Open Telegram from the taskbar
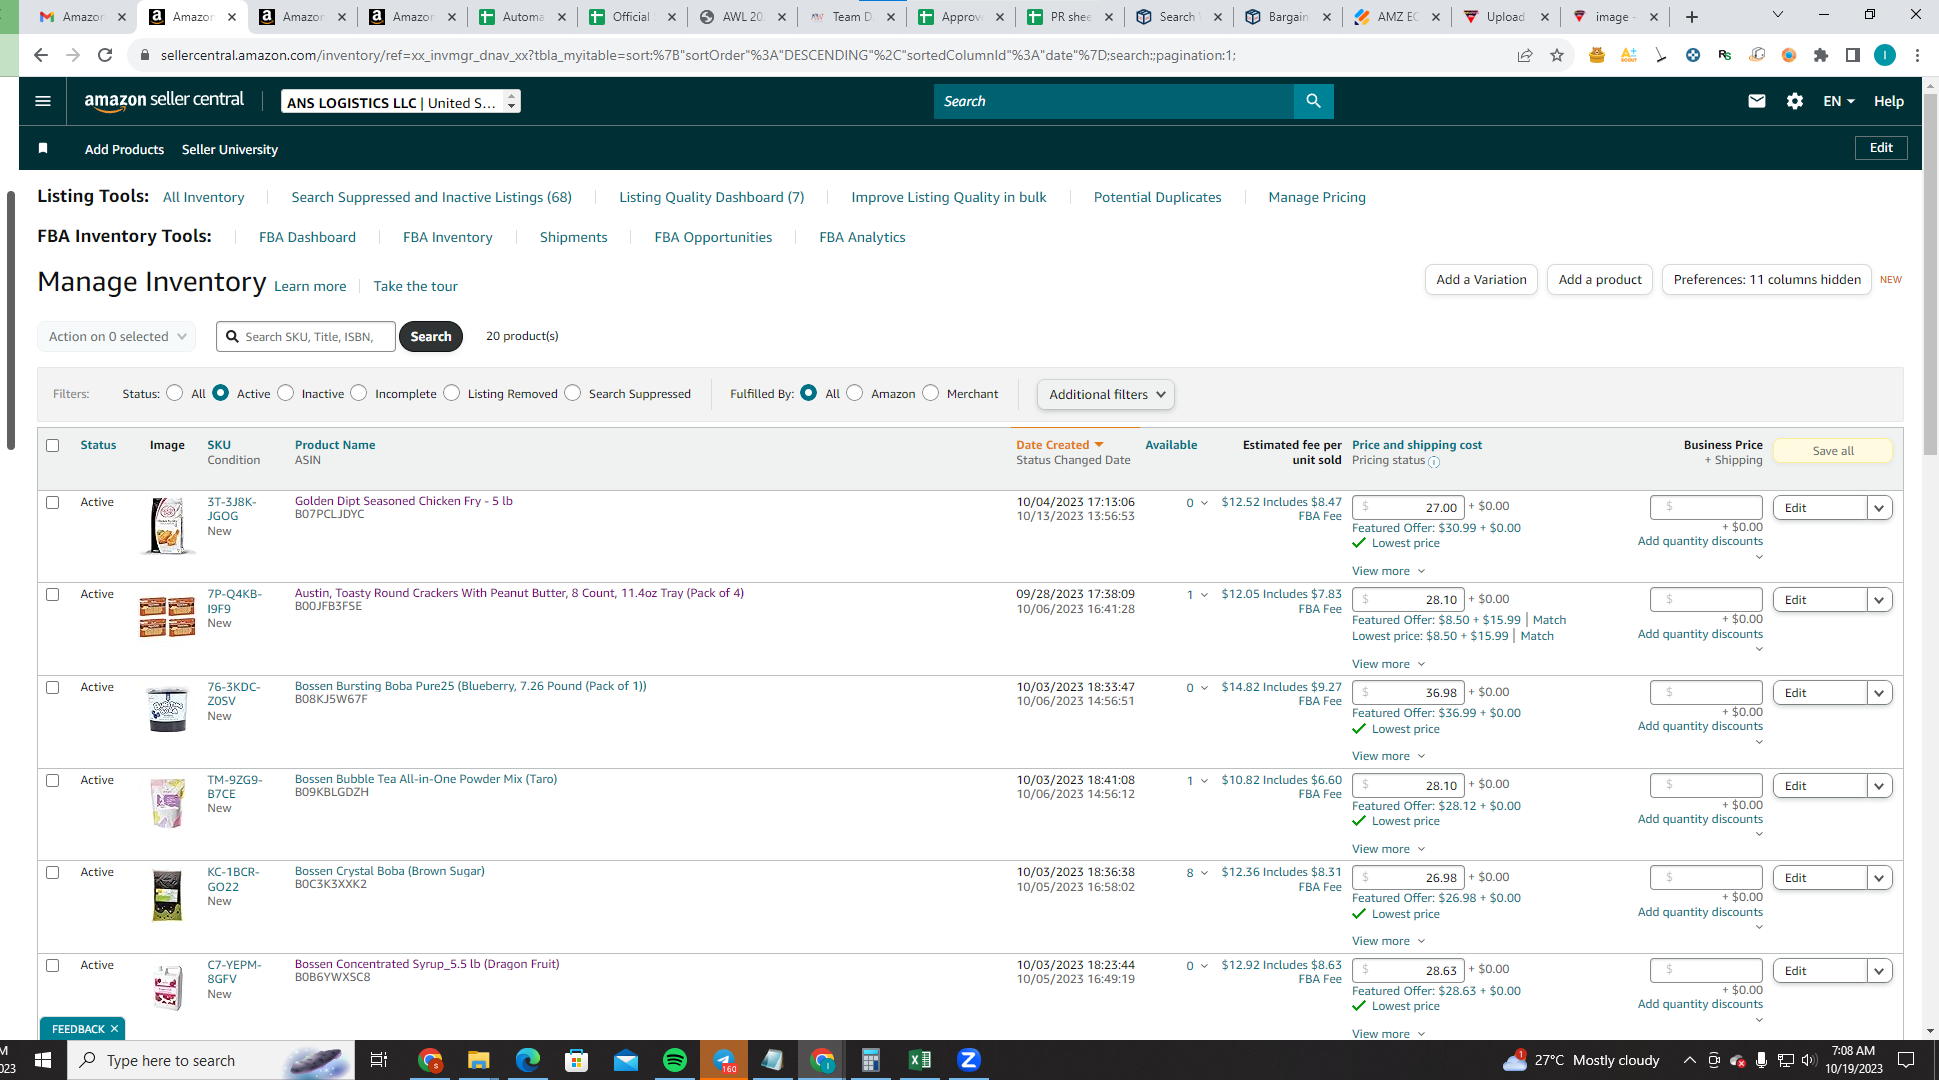 click(724, 1060)
